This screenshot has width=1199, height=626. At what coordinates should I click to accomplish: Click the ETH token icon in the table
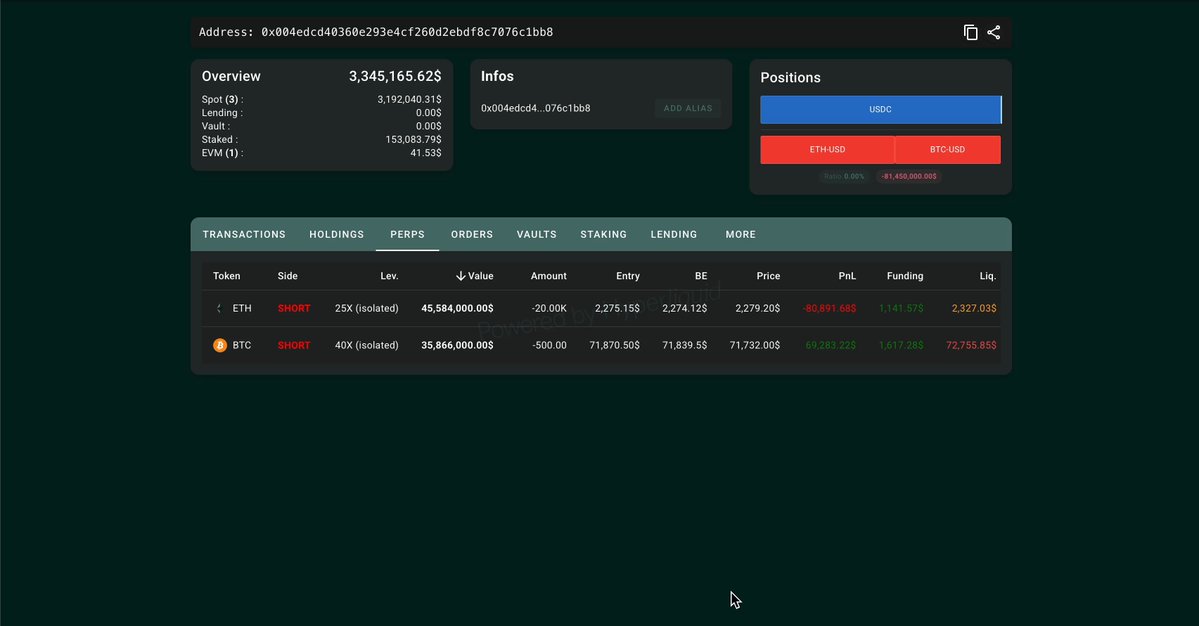(219, 309)
